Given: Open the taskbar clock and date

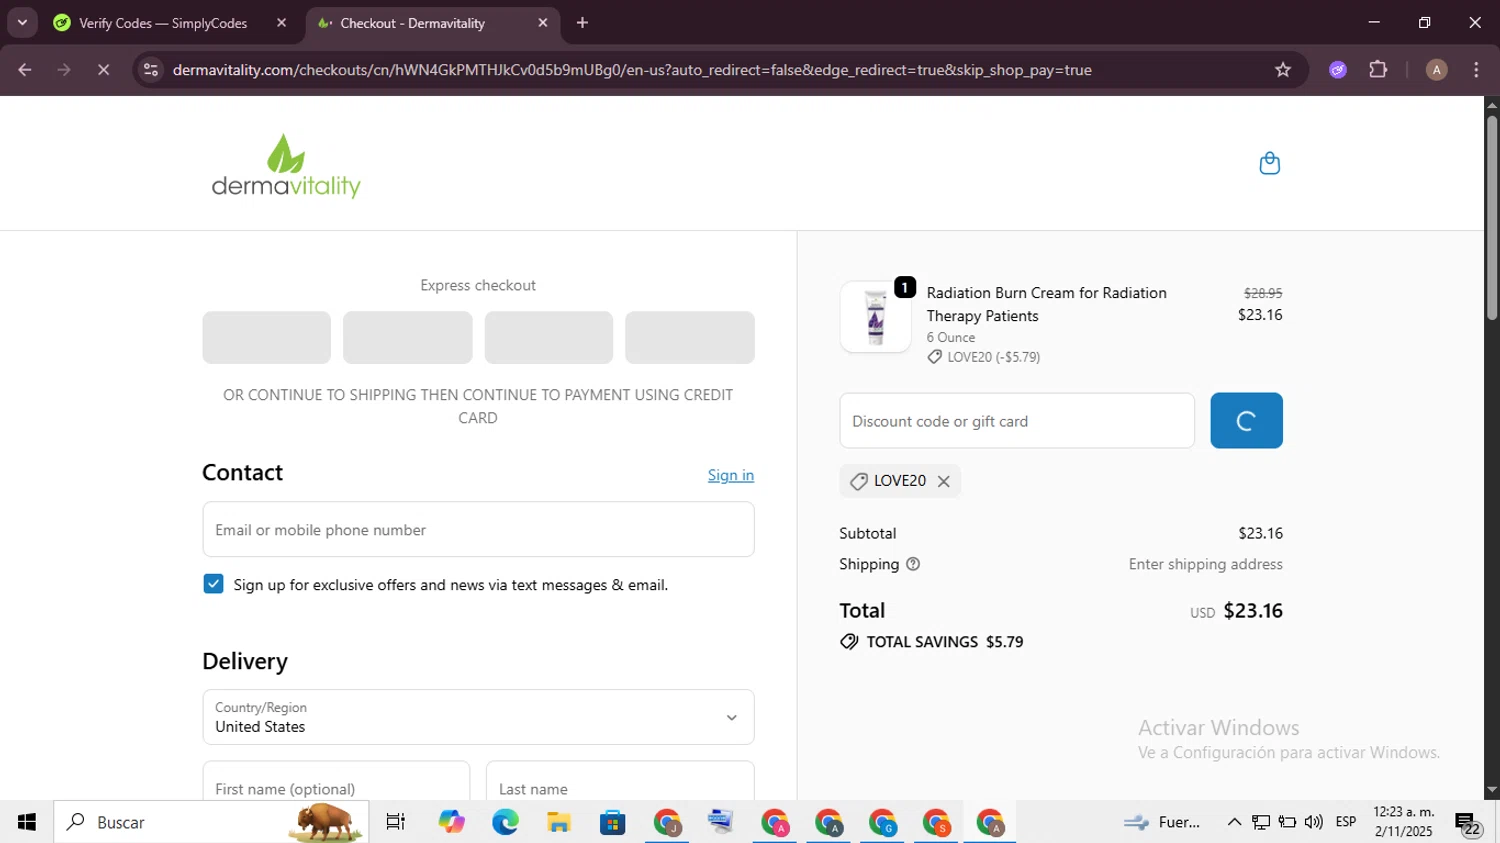Looking at the screenshot, I should [1404, 822].
